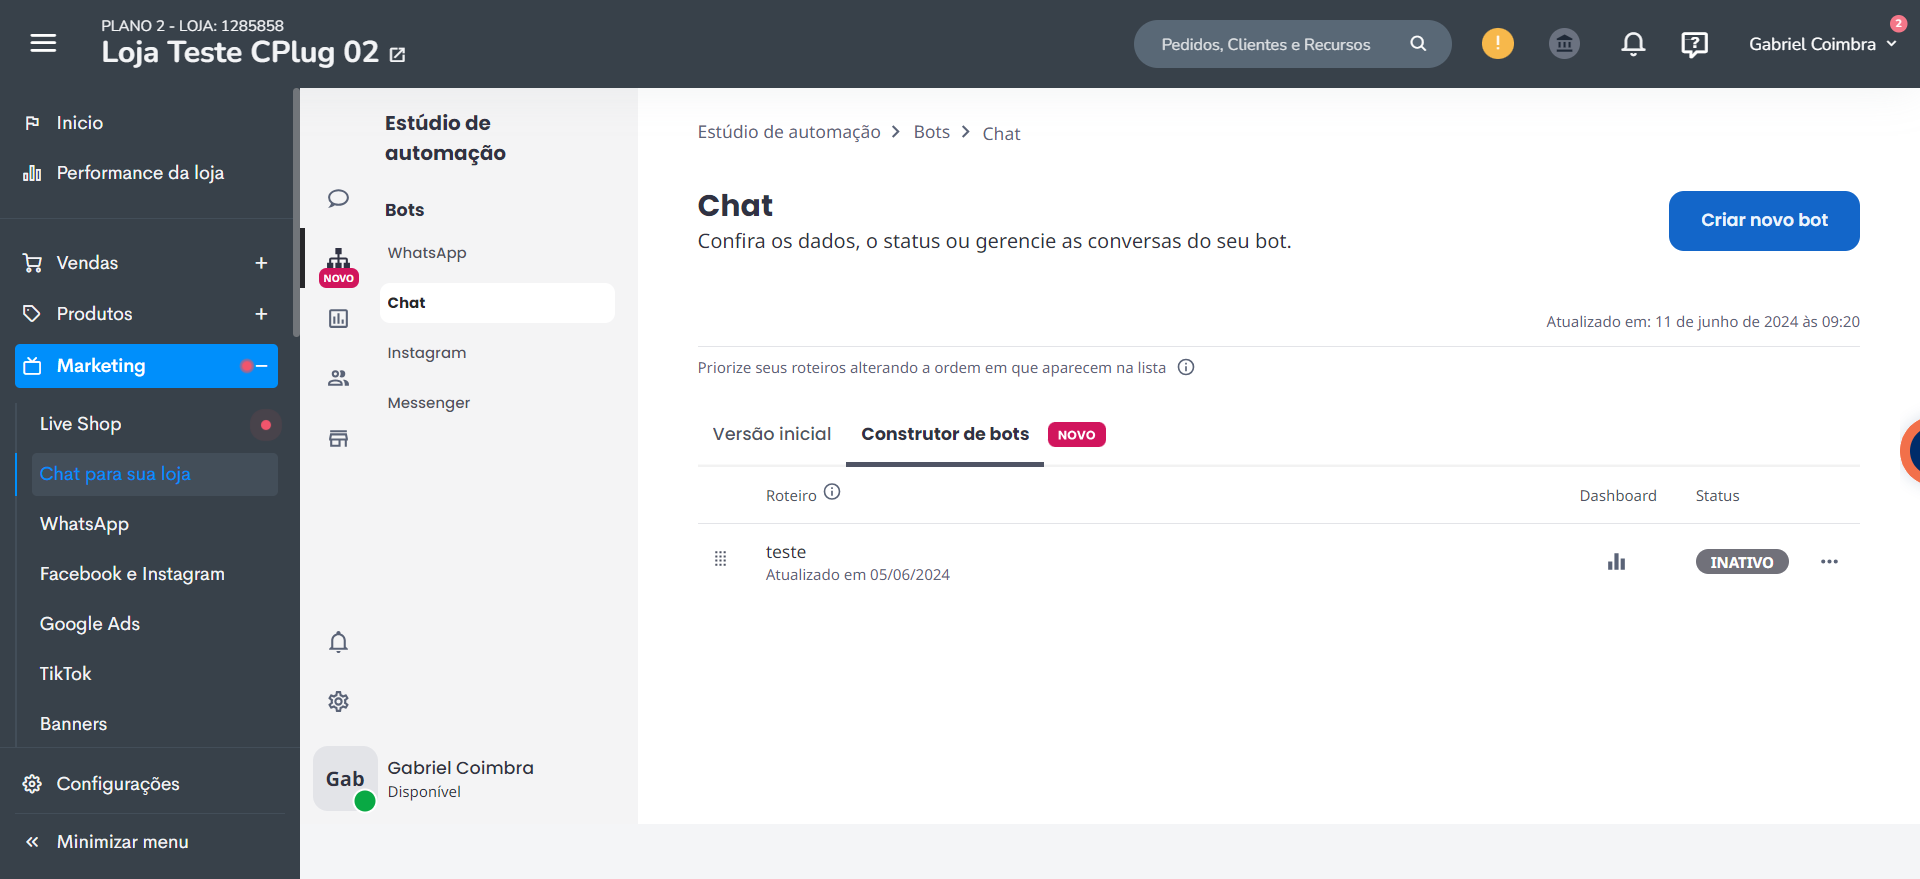The height and width of the screenshot is (879, 1920).
Task: Click the Performance da loja bar chart icon
Action: (x=32, y=173)
